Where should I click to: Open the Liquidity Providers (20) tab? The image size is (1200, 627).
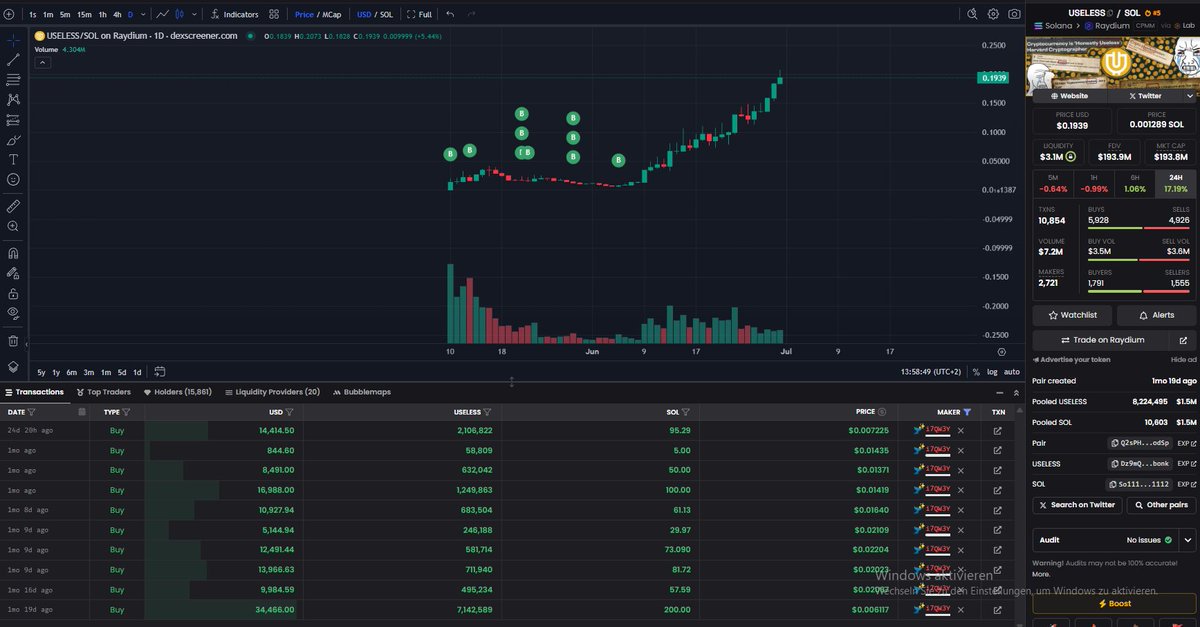coord(272,392)
